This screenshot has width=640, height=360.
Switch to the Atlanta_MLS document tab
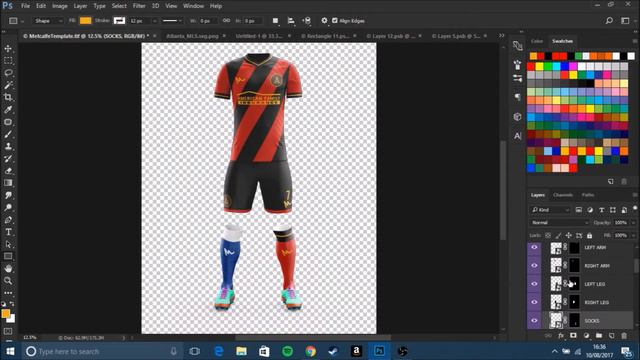[x=192, y=36]
